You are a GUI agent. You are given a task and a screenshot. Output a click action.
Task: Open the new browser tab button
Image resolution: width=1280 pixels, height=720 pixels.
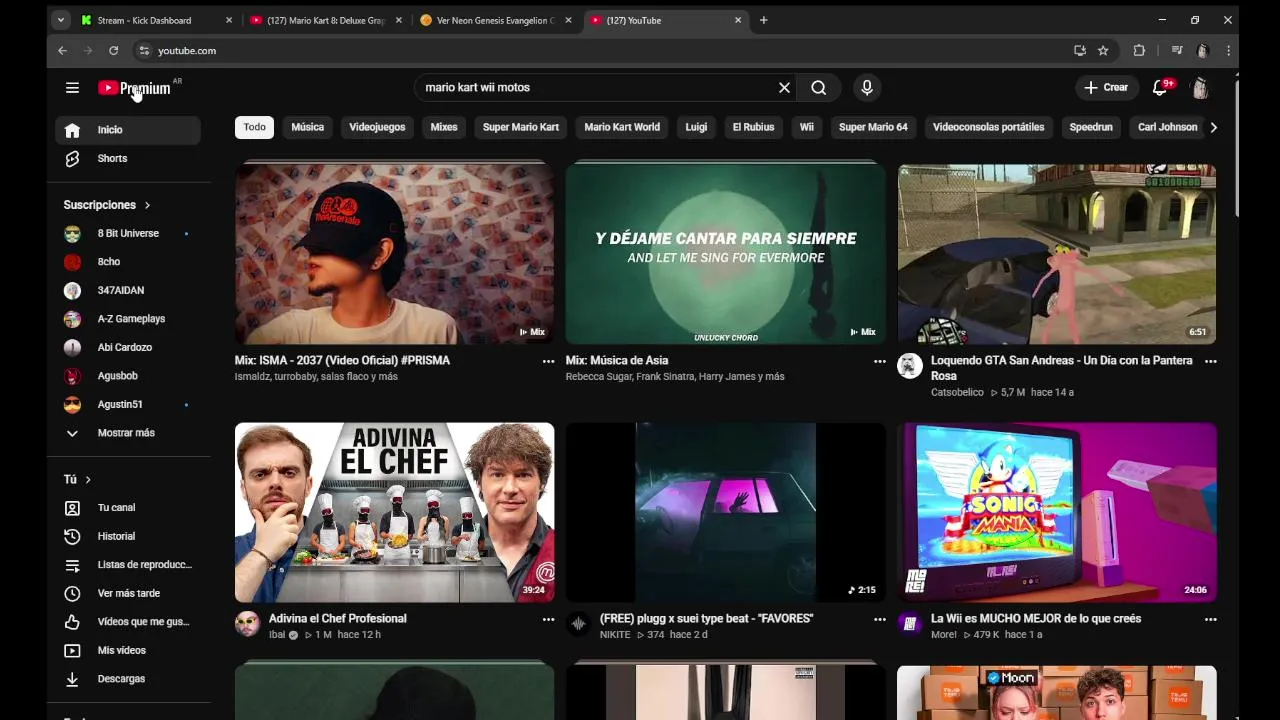coord(764,20)
